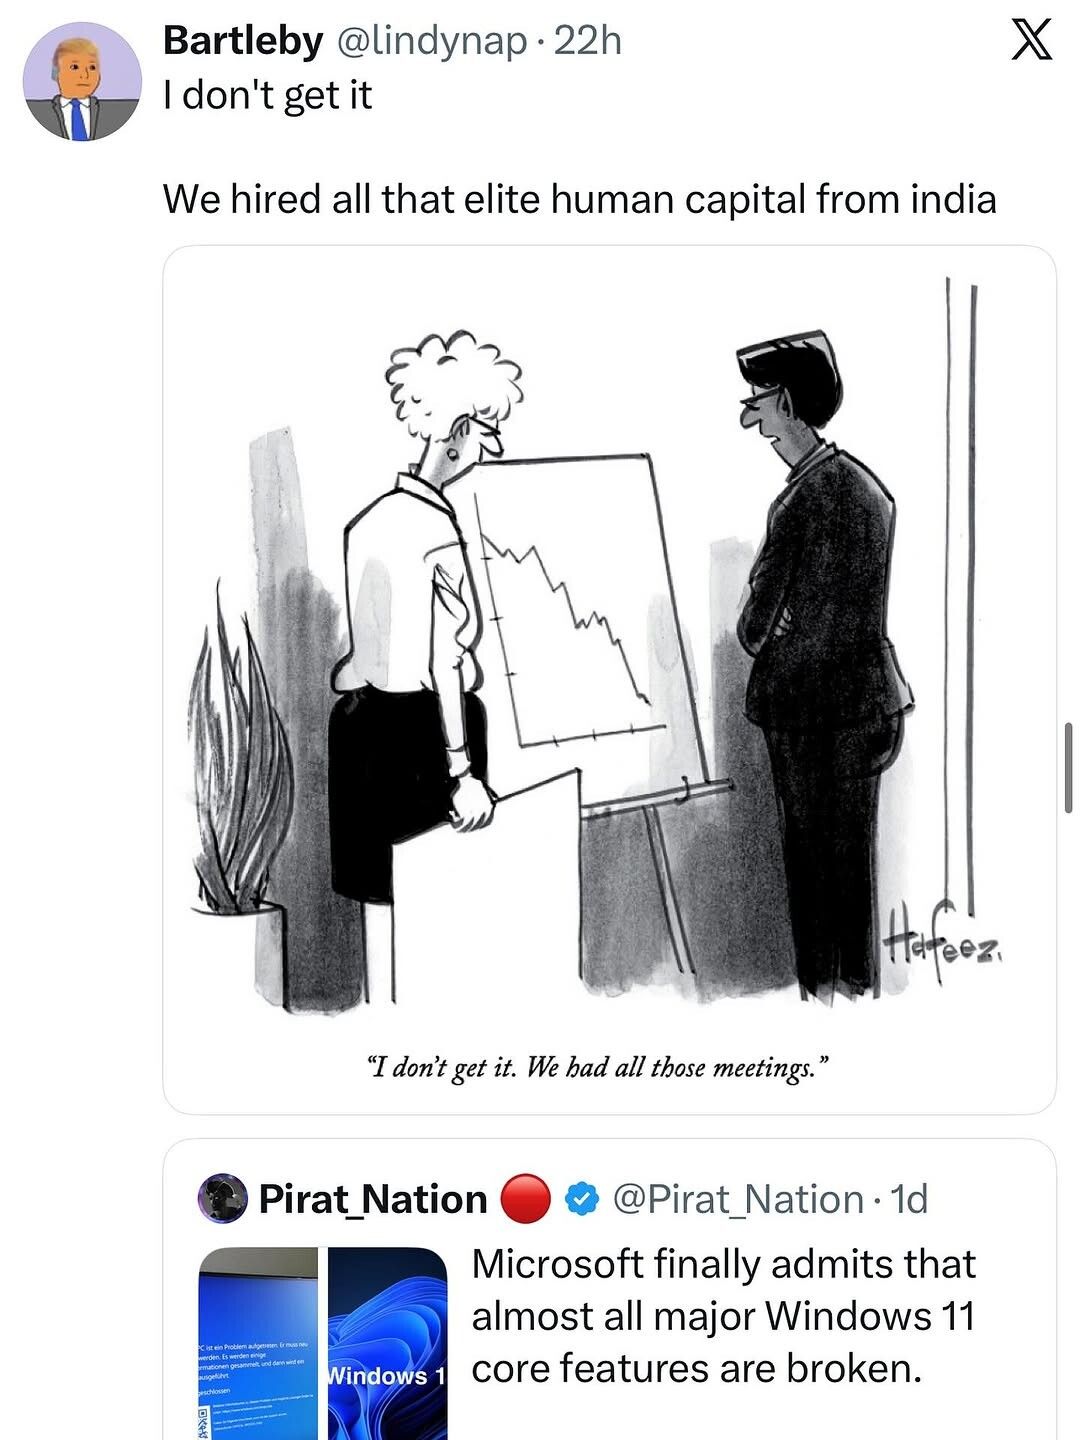Open the @Pirat_Nation handle link

[736, 1198]
